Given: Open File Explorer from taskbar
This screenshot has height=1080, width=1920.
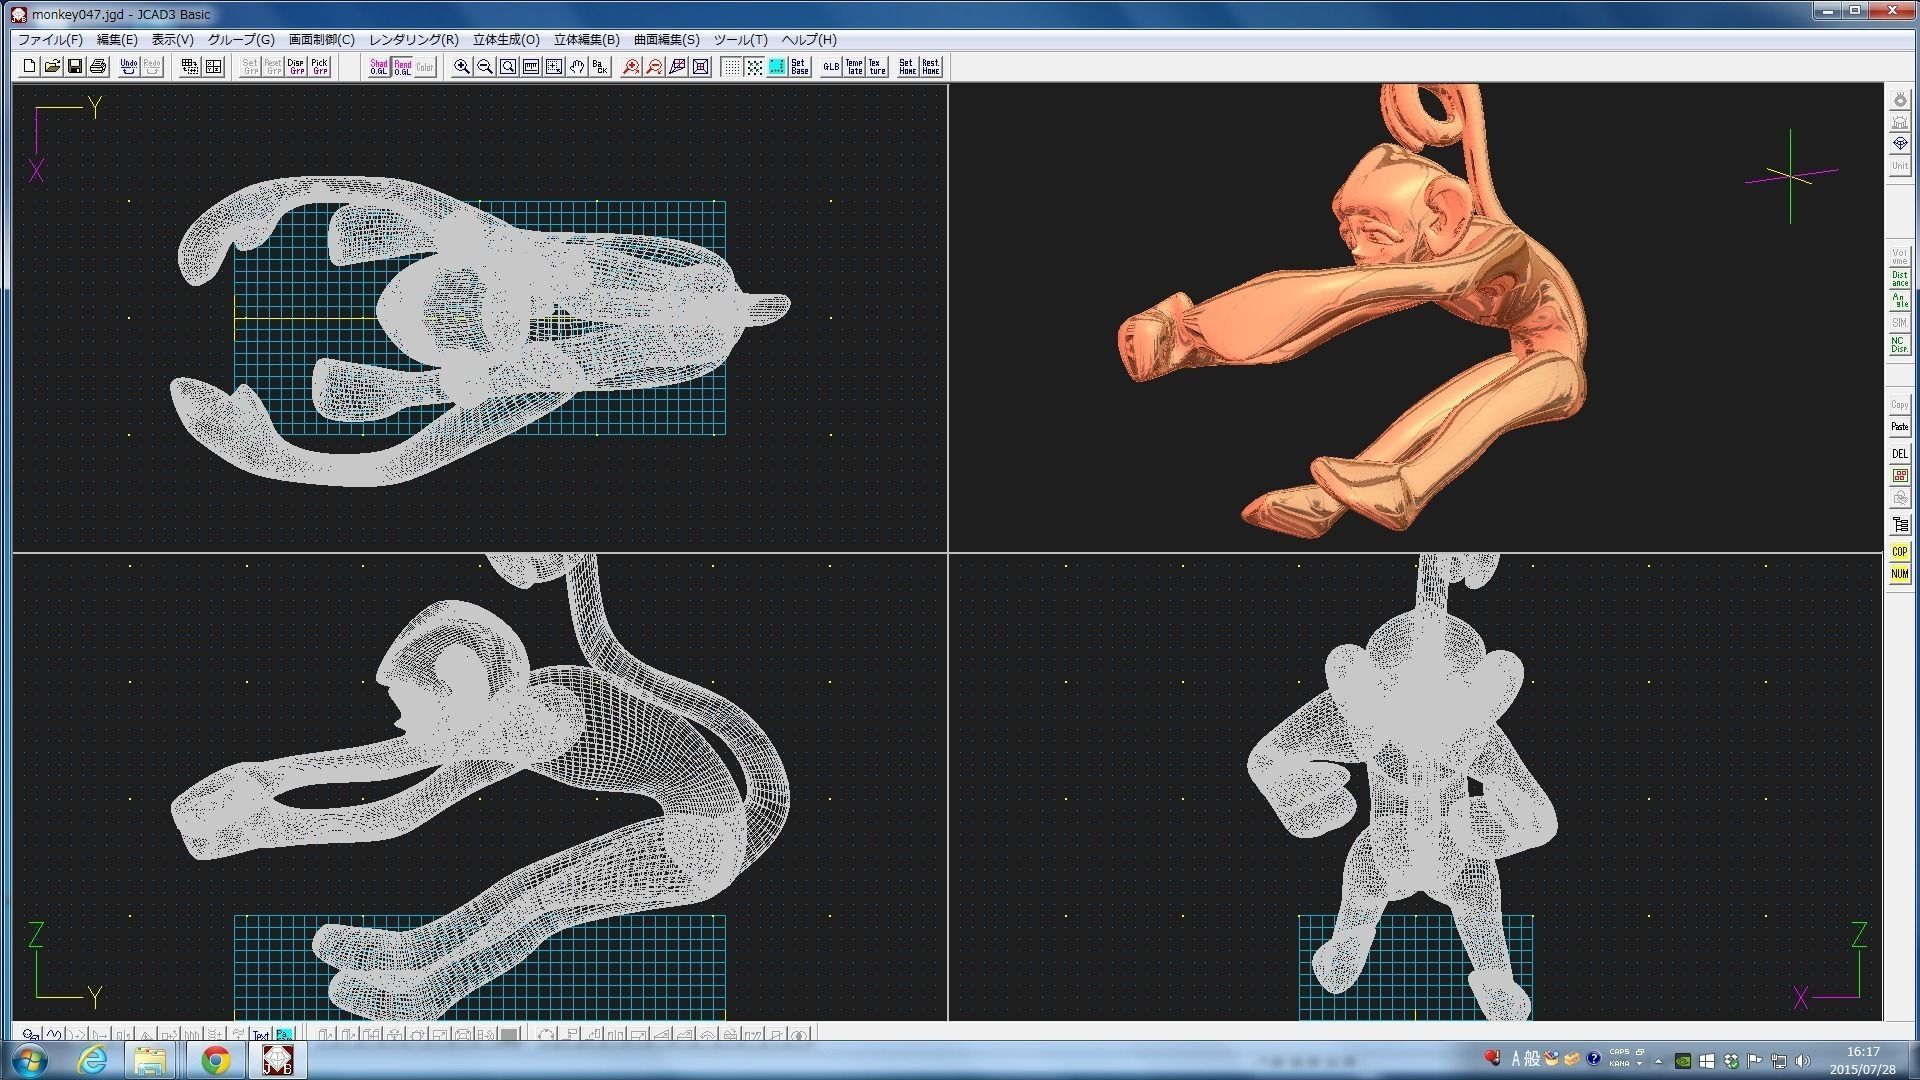Looking at the screenshot, I should (x=151, y=1060).
